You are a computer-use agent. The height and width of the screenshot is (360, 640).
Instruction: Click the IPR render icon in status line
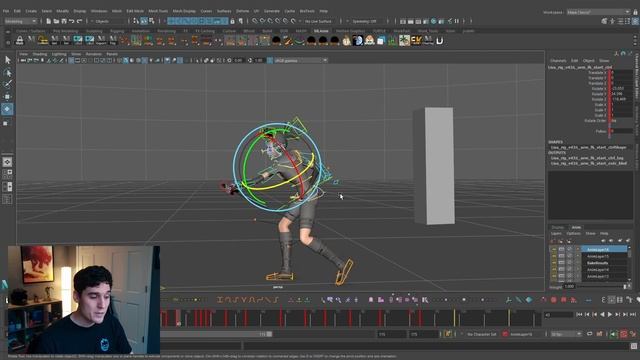[418, 21]
